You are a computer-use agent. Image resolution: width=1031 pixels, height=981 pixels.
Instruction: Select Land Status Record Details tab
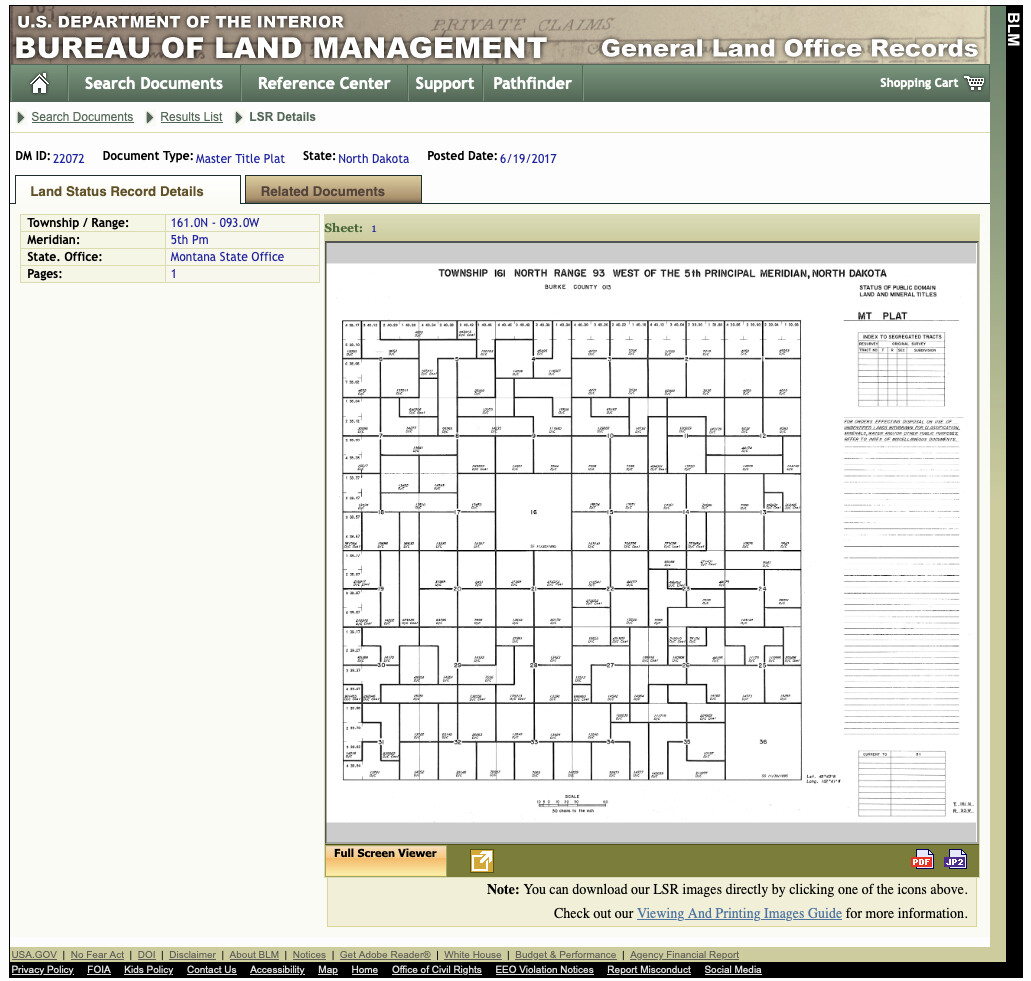point(117,191)
